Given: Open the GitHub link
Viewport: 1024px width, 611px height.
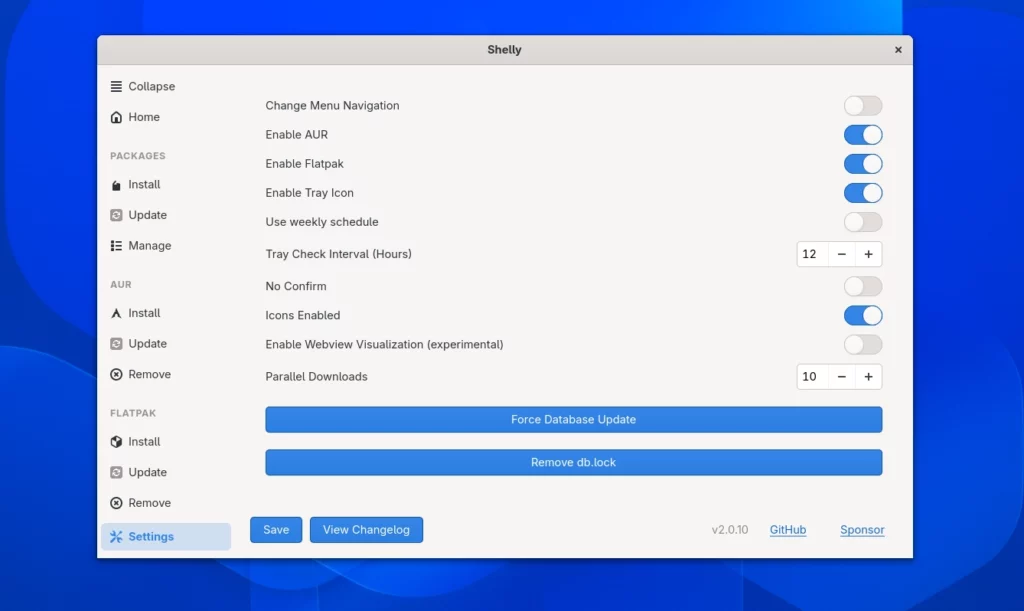Looking at the screenshot, I should pyautogui.click(x=787, y=530).
